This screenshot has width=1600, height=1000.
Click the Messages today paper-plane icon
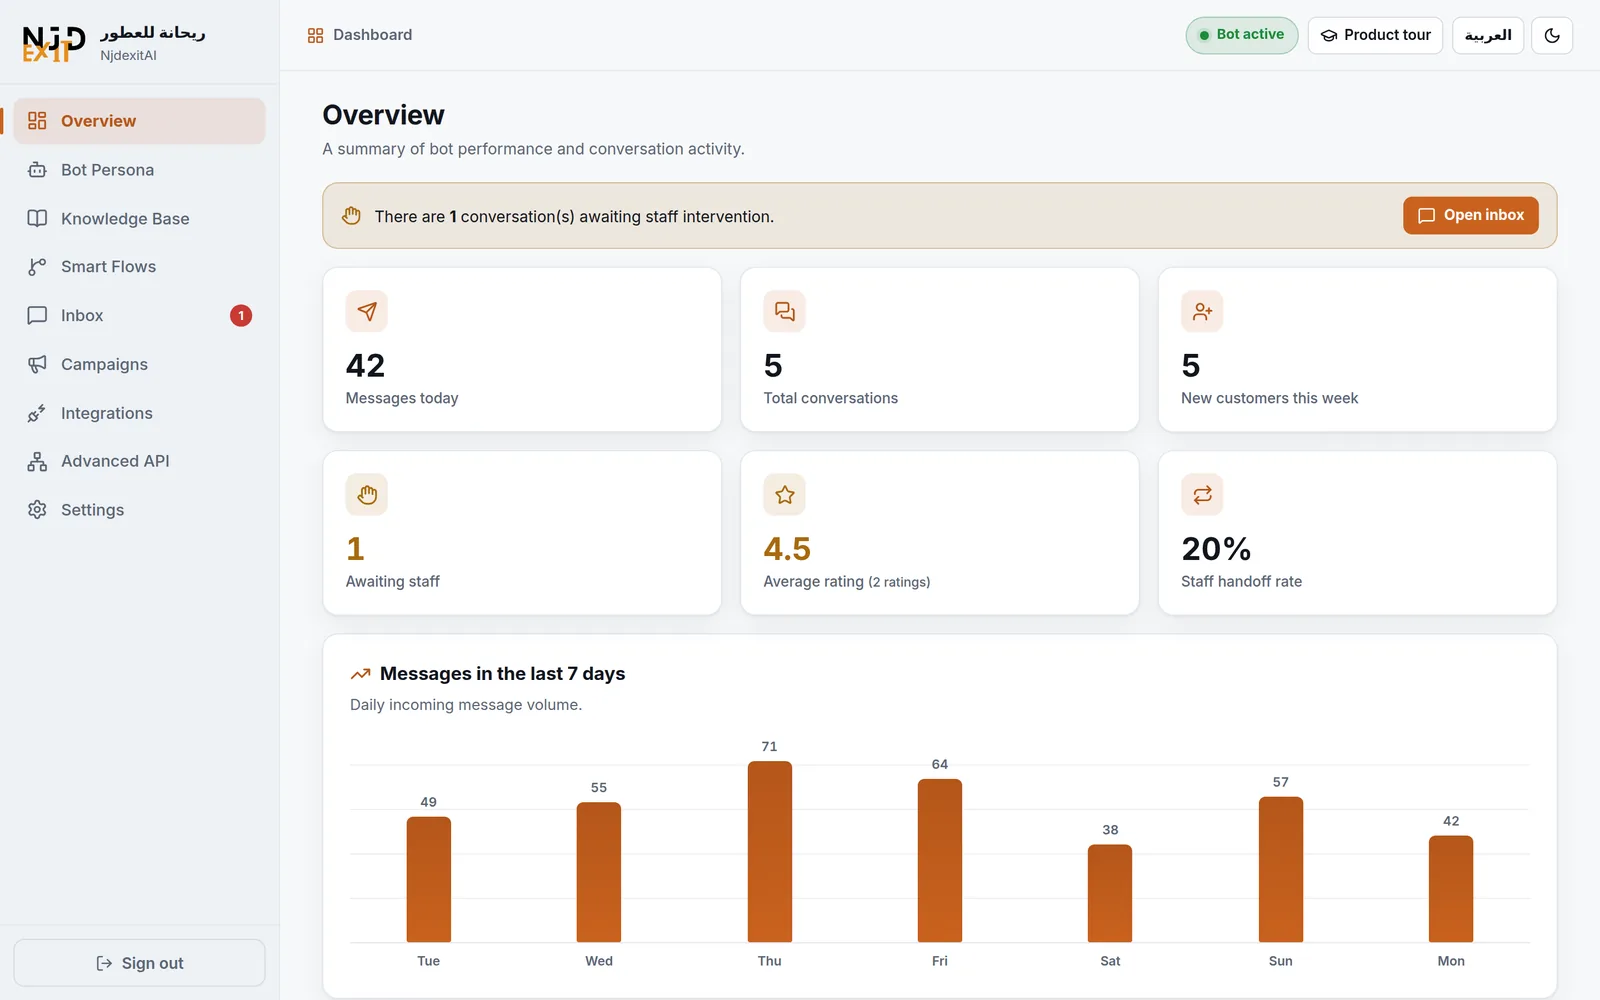[x=367, y=311]
